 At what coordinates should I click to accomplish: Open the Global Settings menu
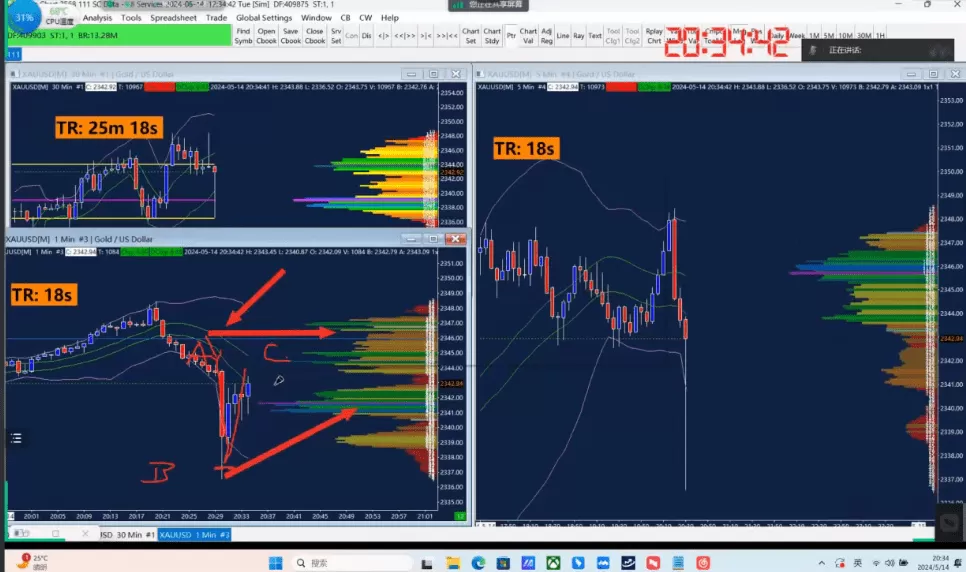coord(264,17)
